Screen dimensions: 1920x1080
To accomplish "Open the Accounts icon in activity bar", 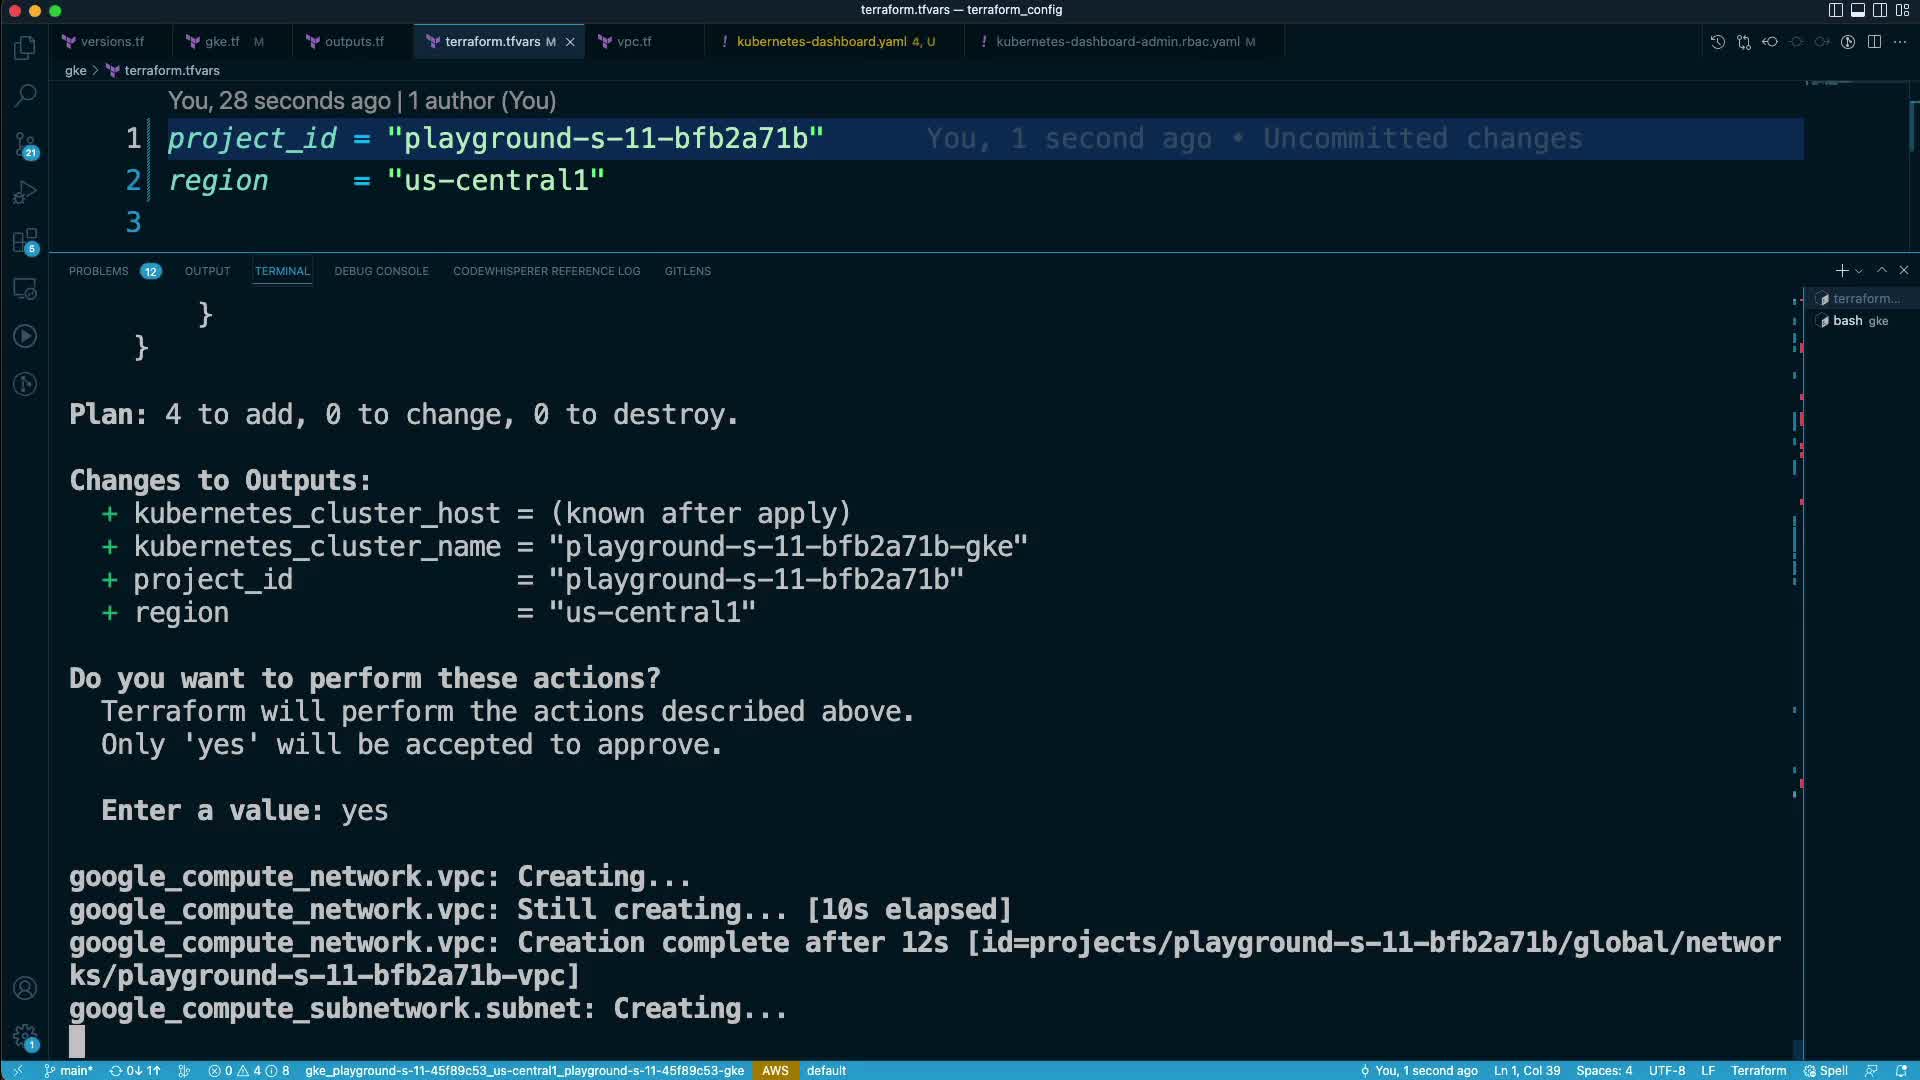I will click(x=25, y=988).
